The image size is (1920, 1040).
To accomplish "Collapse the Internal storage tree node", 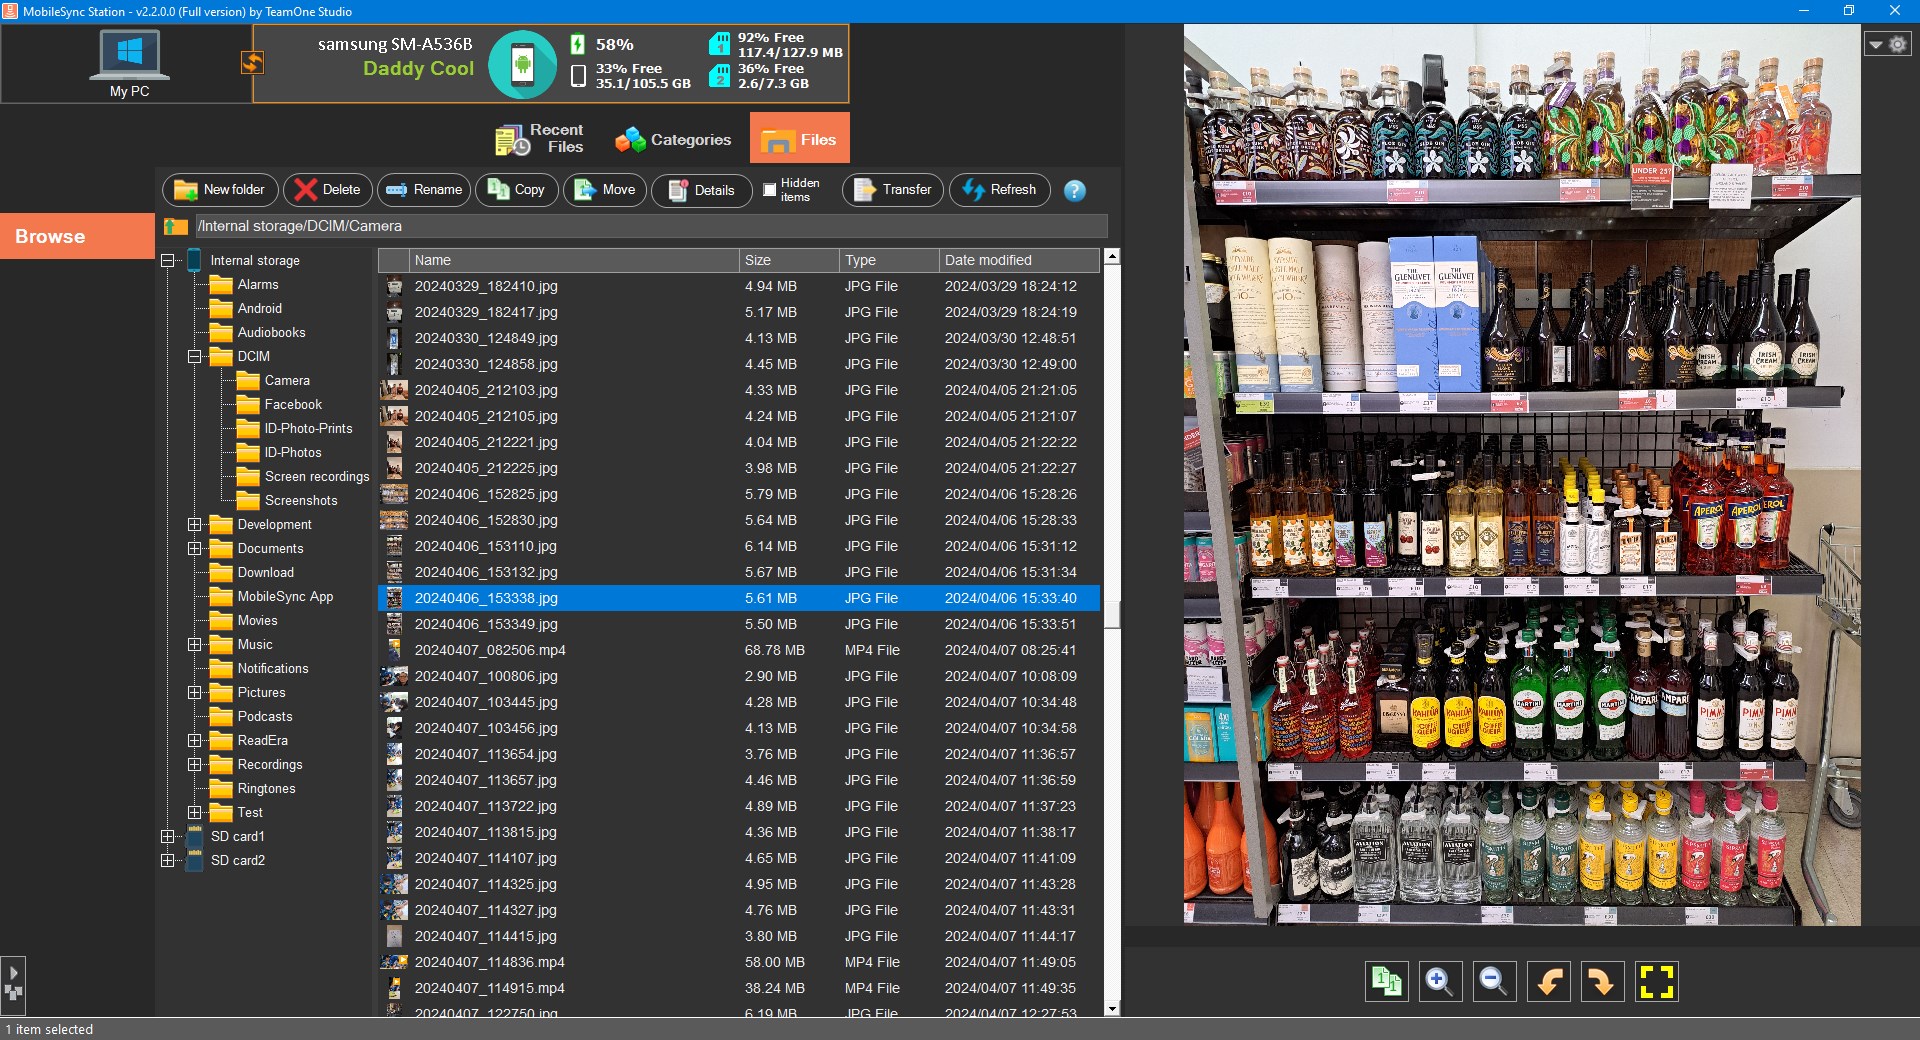I will point(168,261).
